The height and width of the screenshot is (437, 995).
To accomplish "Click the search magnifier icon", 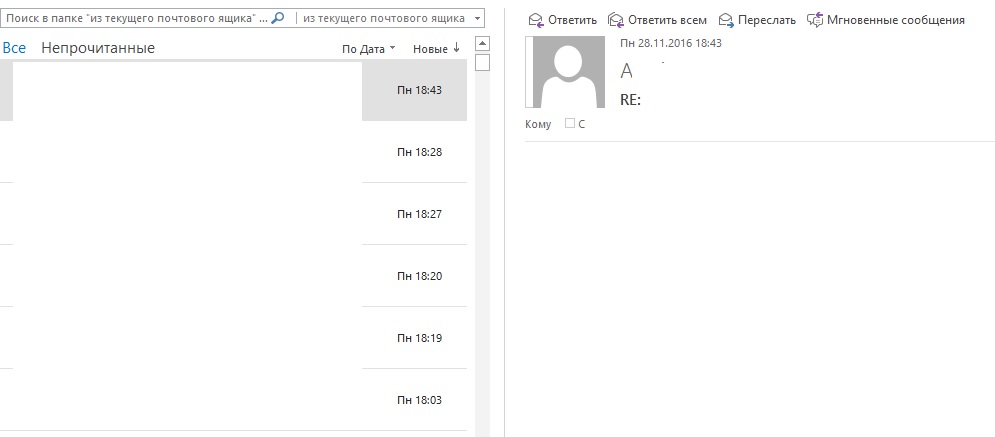I will pos(277,18).
